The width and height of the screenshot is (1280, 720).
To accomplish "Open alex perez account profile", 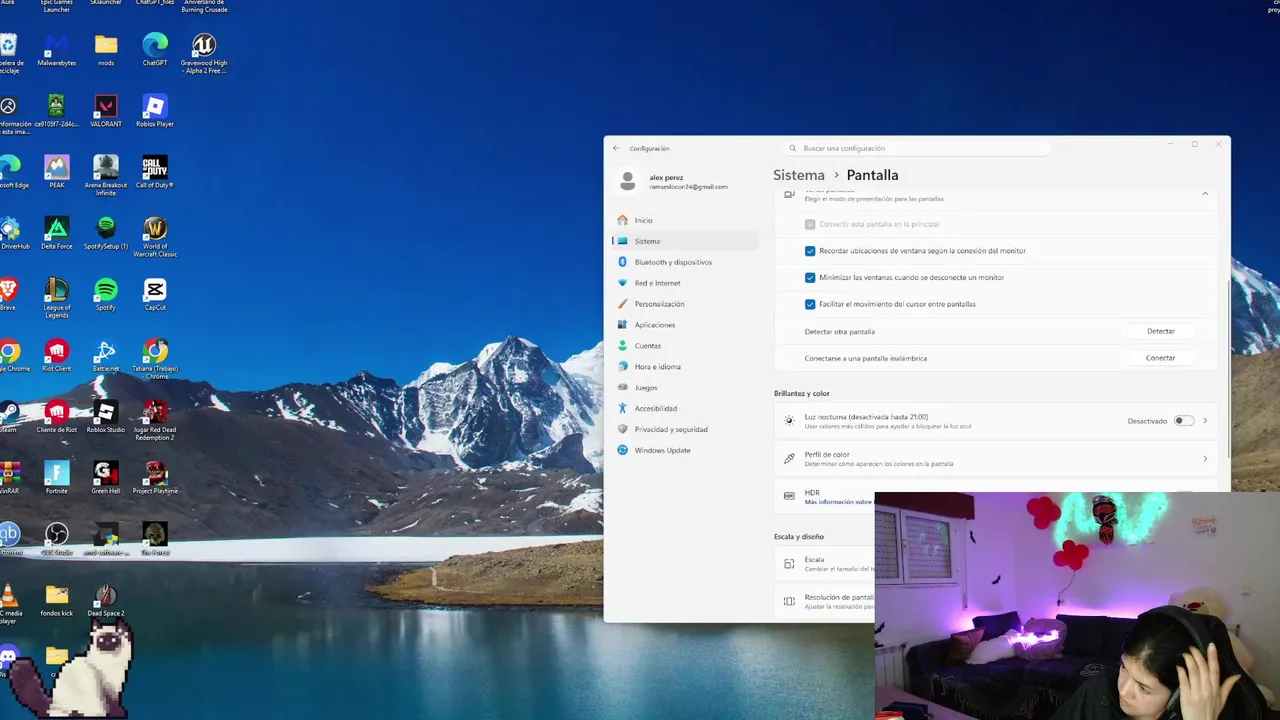I will click(675, 181).
